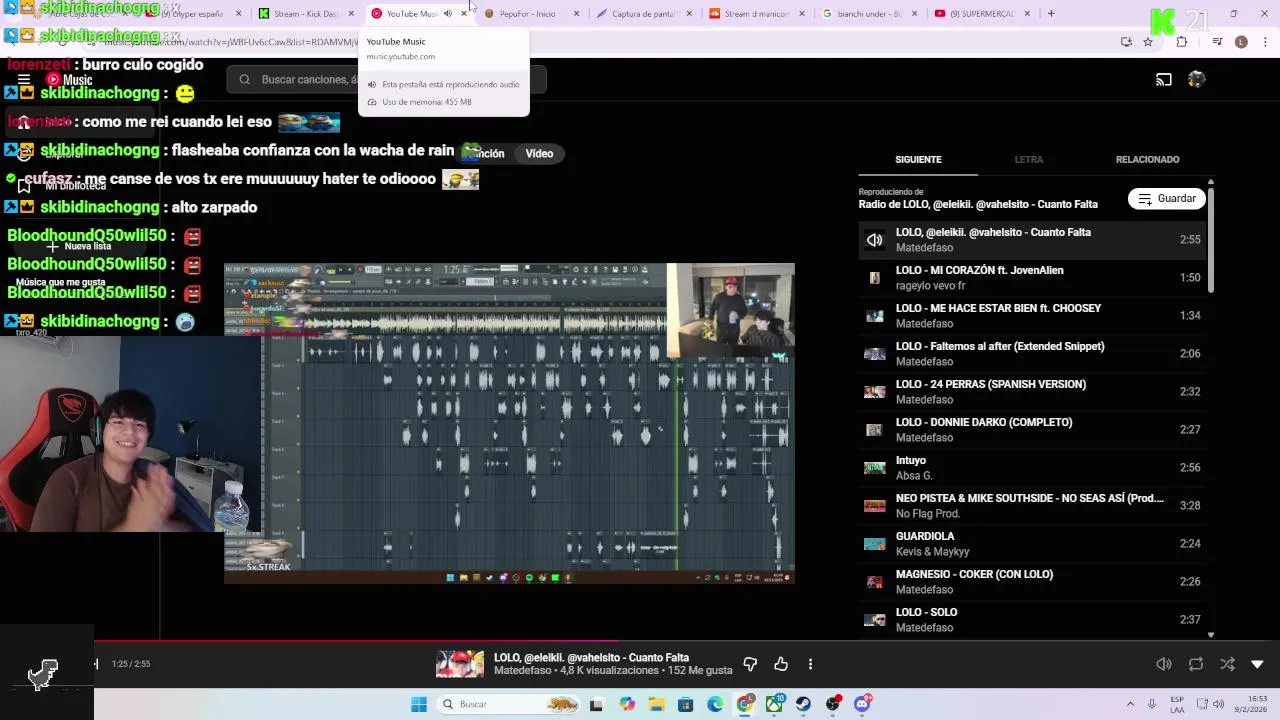This screenshot has width=1280, height=720.
Task: Switch to the bianchi under Google search tab
Action: (x=869, y=14)
